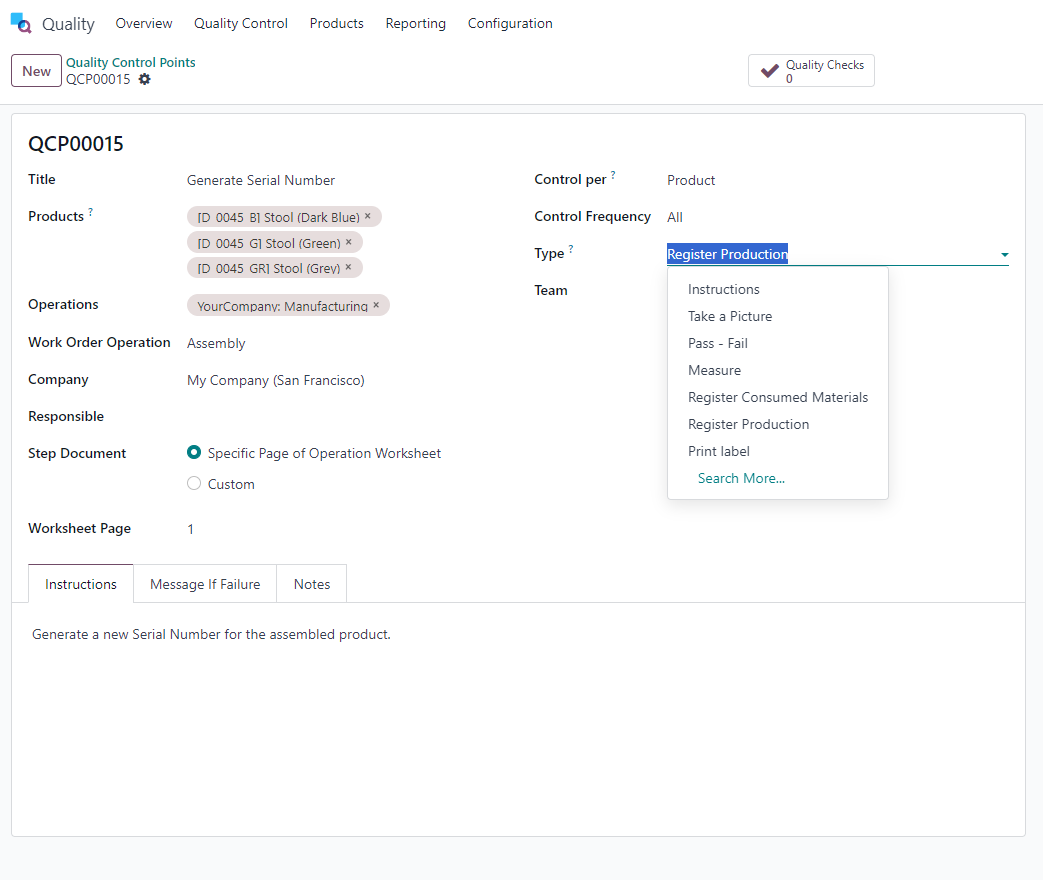Choose Pass - Fail from Type dropdown
Viewport: 1043px width, 880px height.
pyautogui.click(x=717, y=343)
